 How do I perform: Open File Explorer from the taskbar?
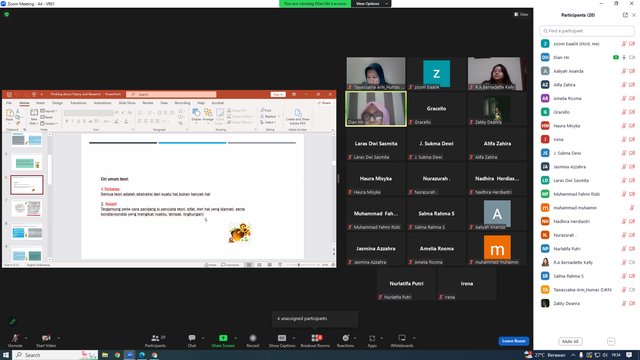point(105,355)
